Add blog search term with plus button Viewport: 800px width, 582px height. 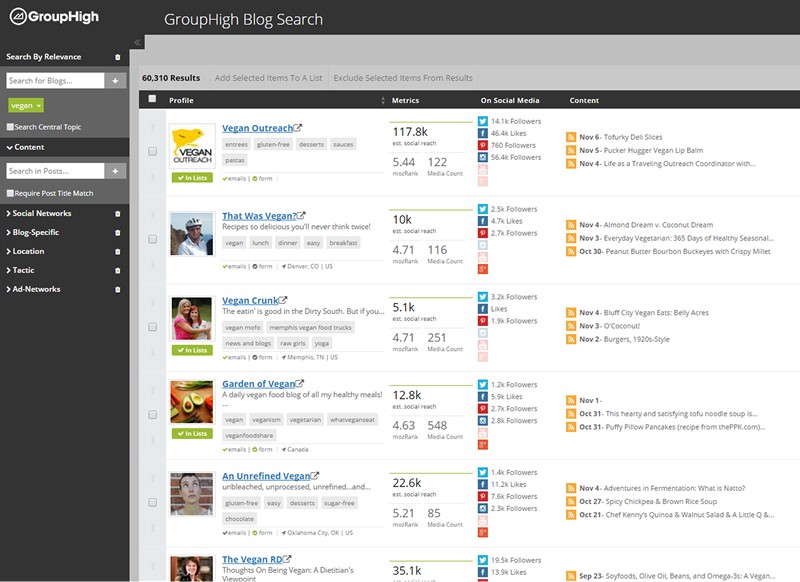click(x=115, y=81)
